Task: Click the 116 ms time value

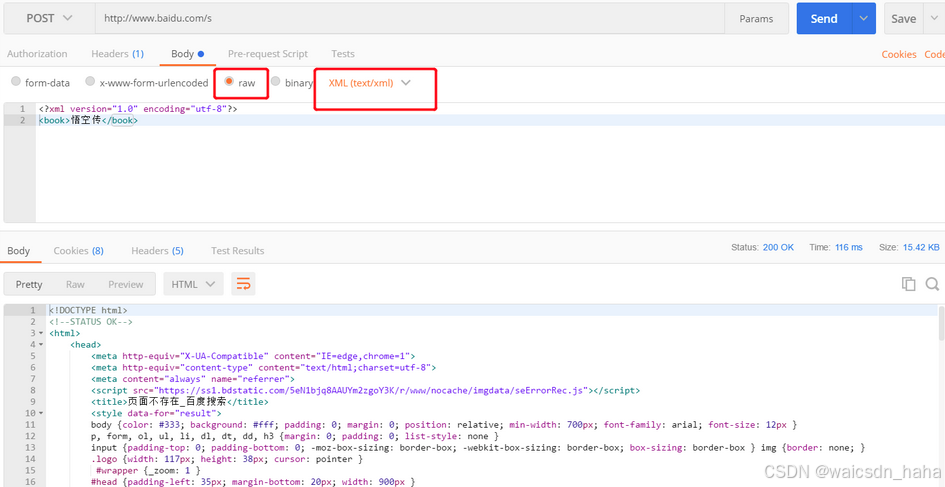Action: (x=849, y=247)
